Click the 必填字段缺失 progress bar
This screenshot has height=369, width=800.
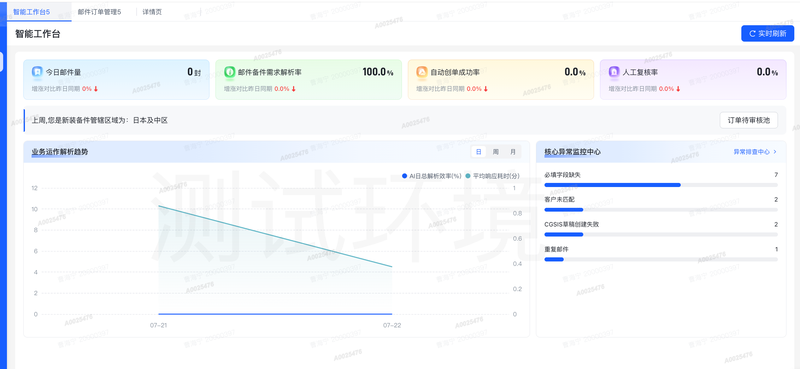(x=661, y=185)
